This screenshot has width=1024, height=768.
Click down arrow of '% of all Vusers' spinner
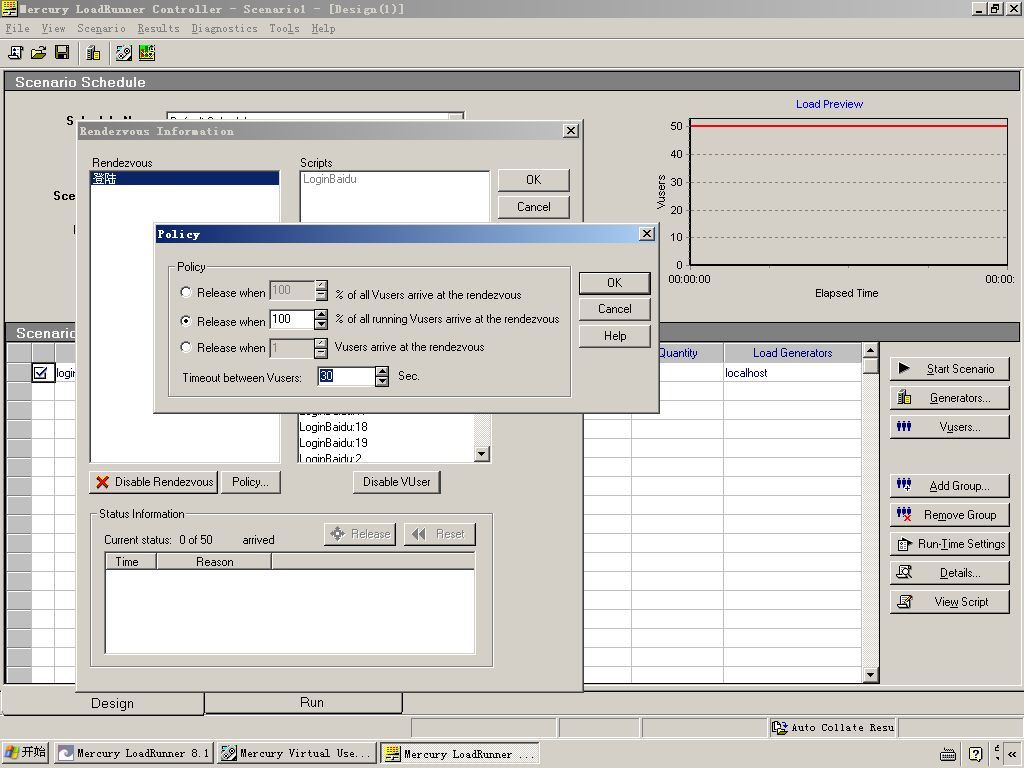(x=321, y=296)
